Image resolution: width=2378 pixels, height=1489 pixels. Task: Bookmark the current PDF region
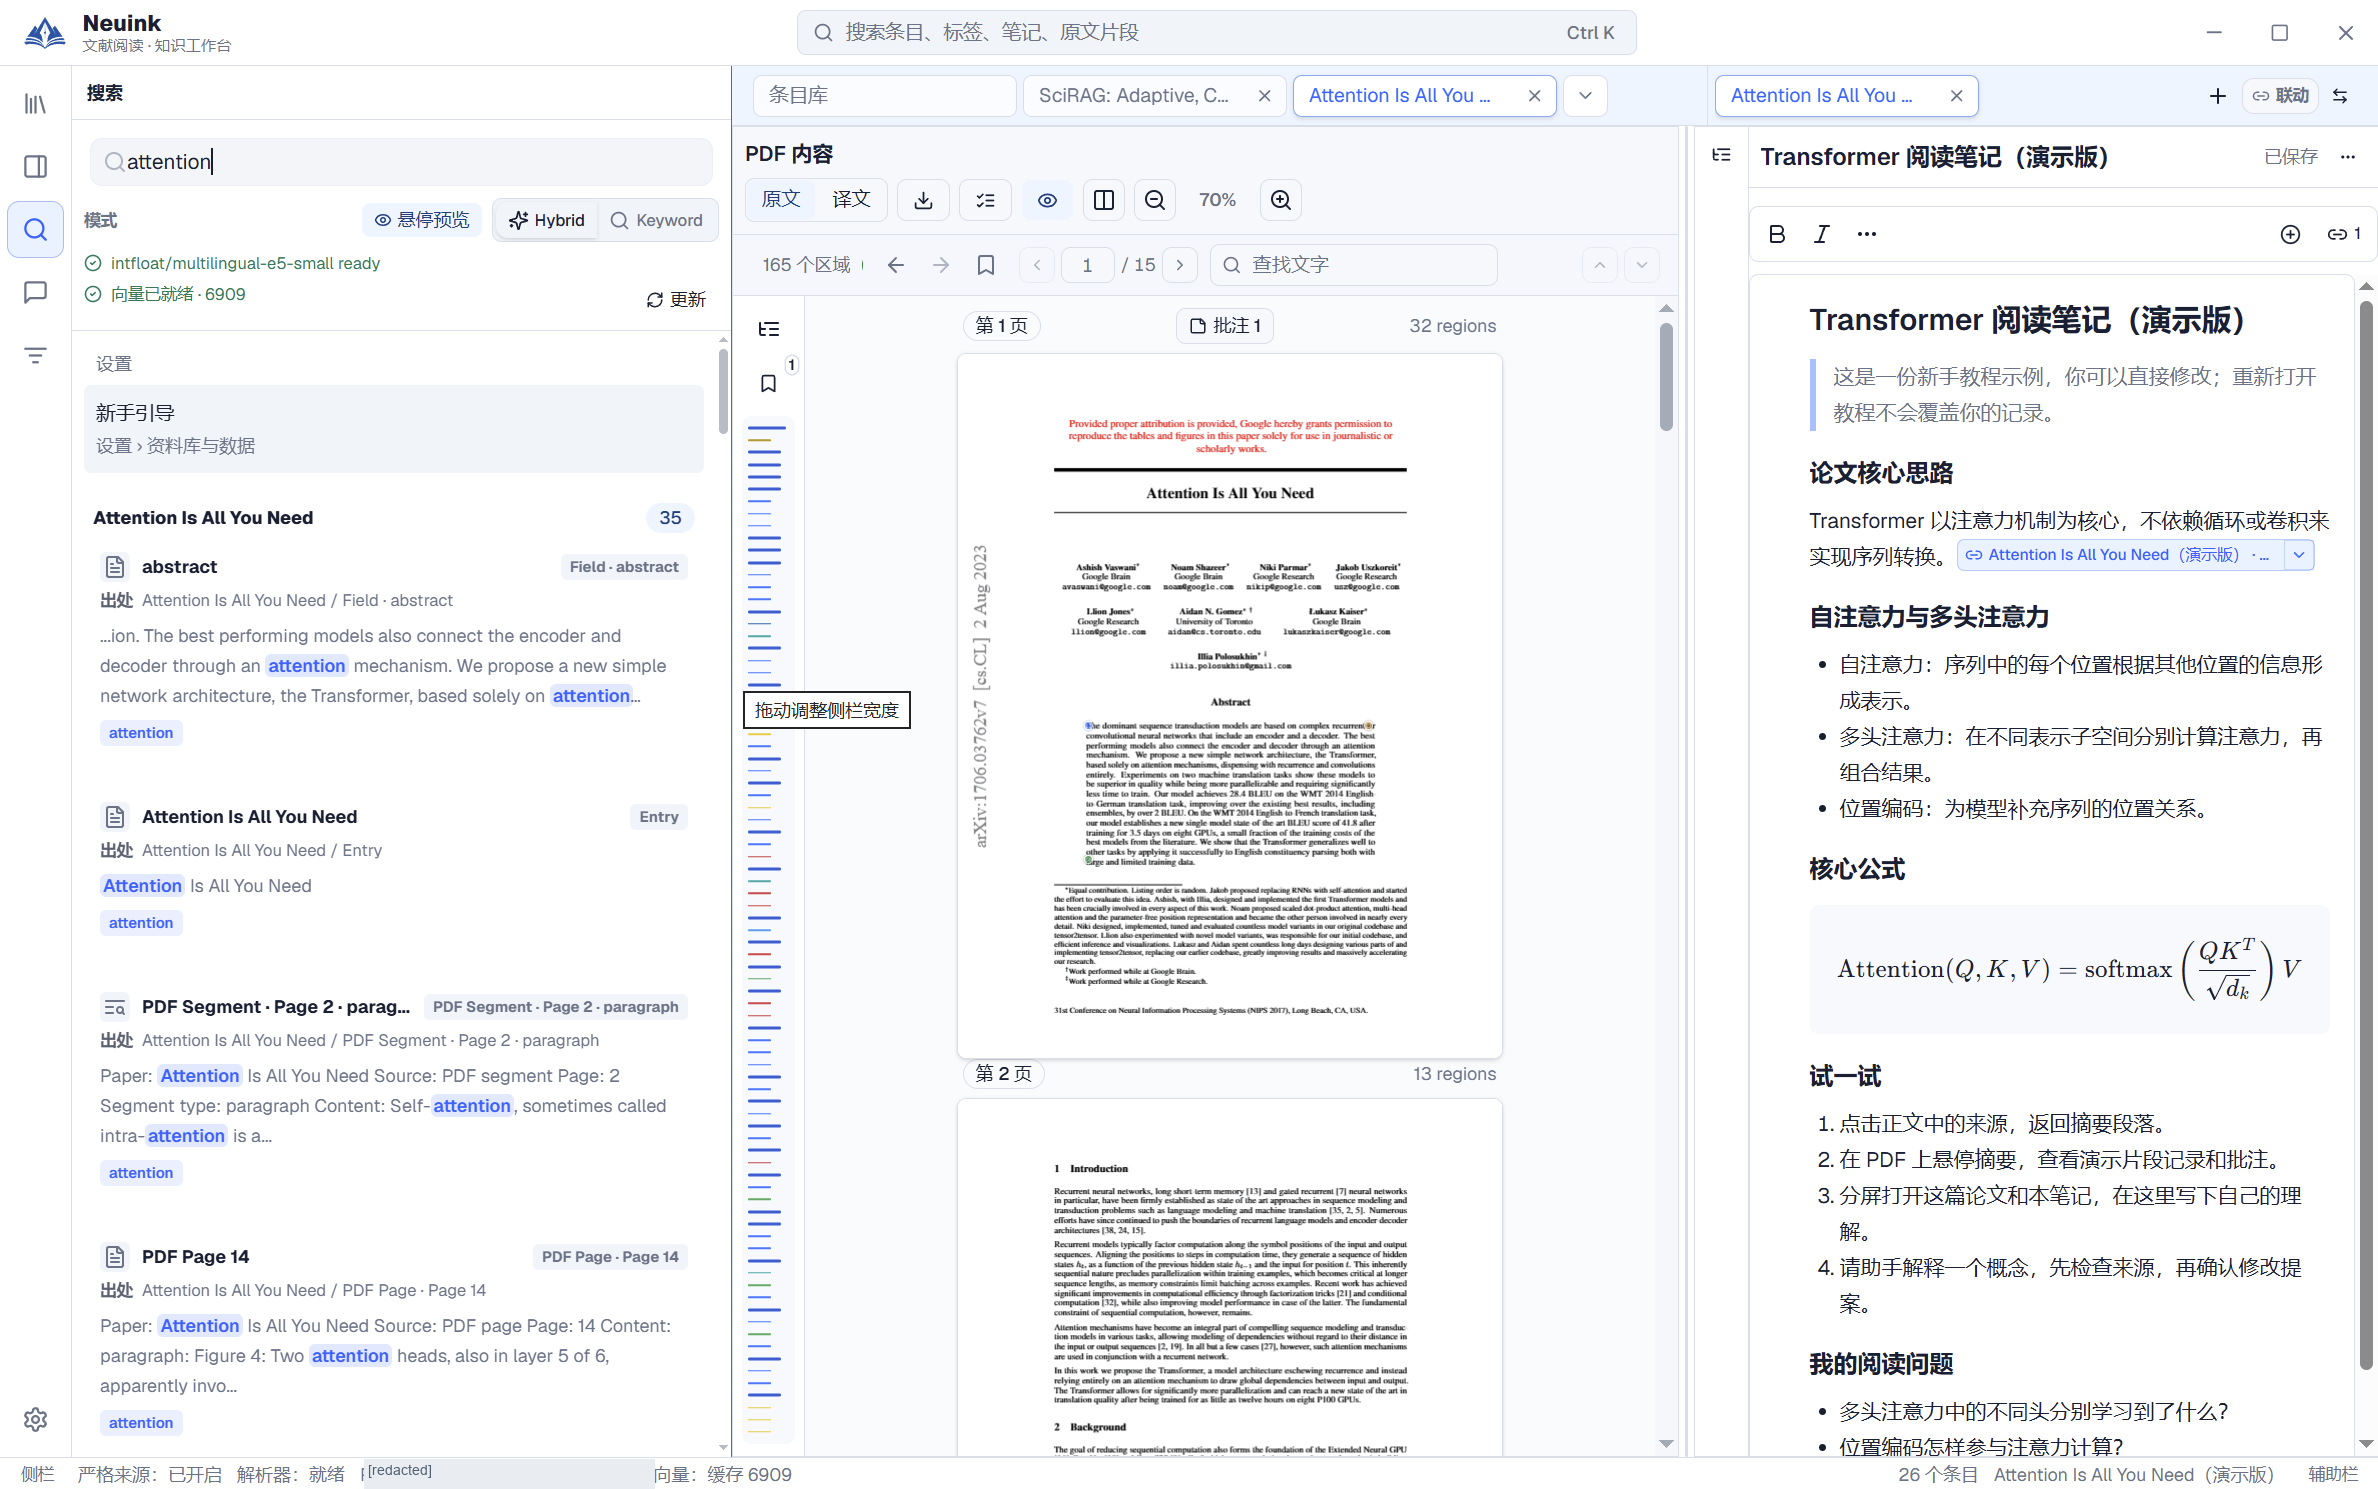click(x=985, y=265)
